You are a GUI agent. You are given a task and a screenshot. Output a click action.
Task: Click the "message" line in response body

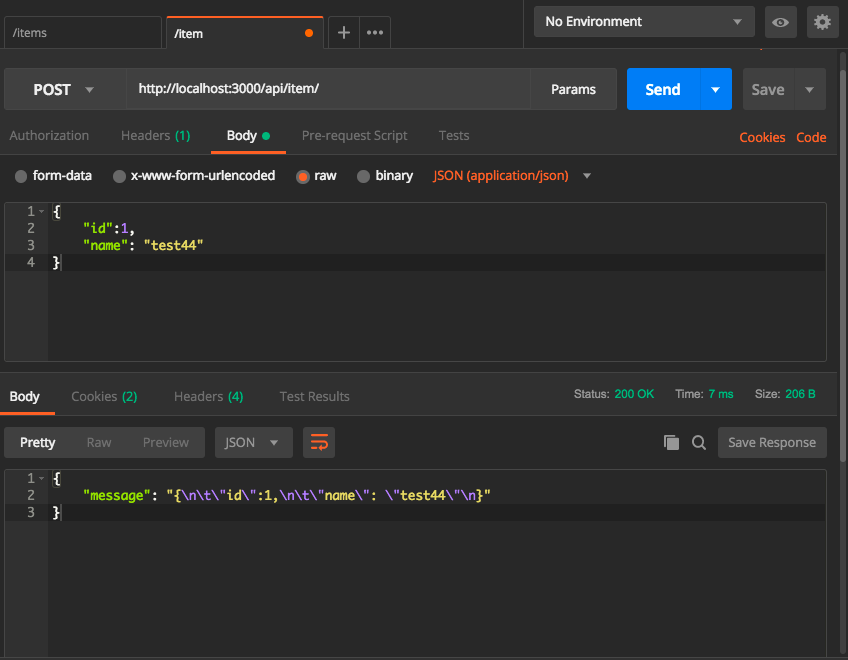[x=287, y=496]
